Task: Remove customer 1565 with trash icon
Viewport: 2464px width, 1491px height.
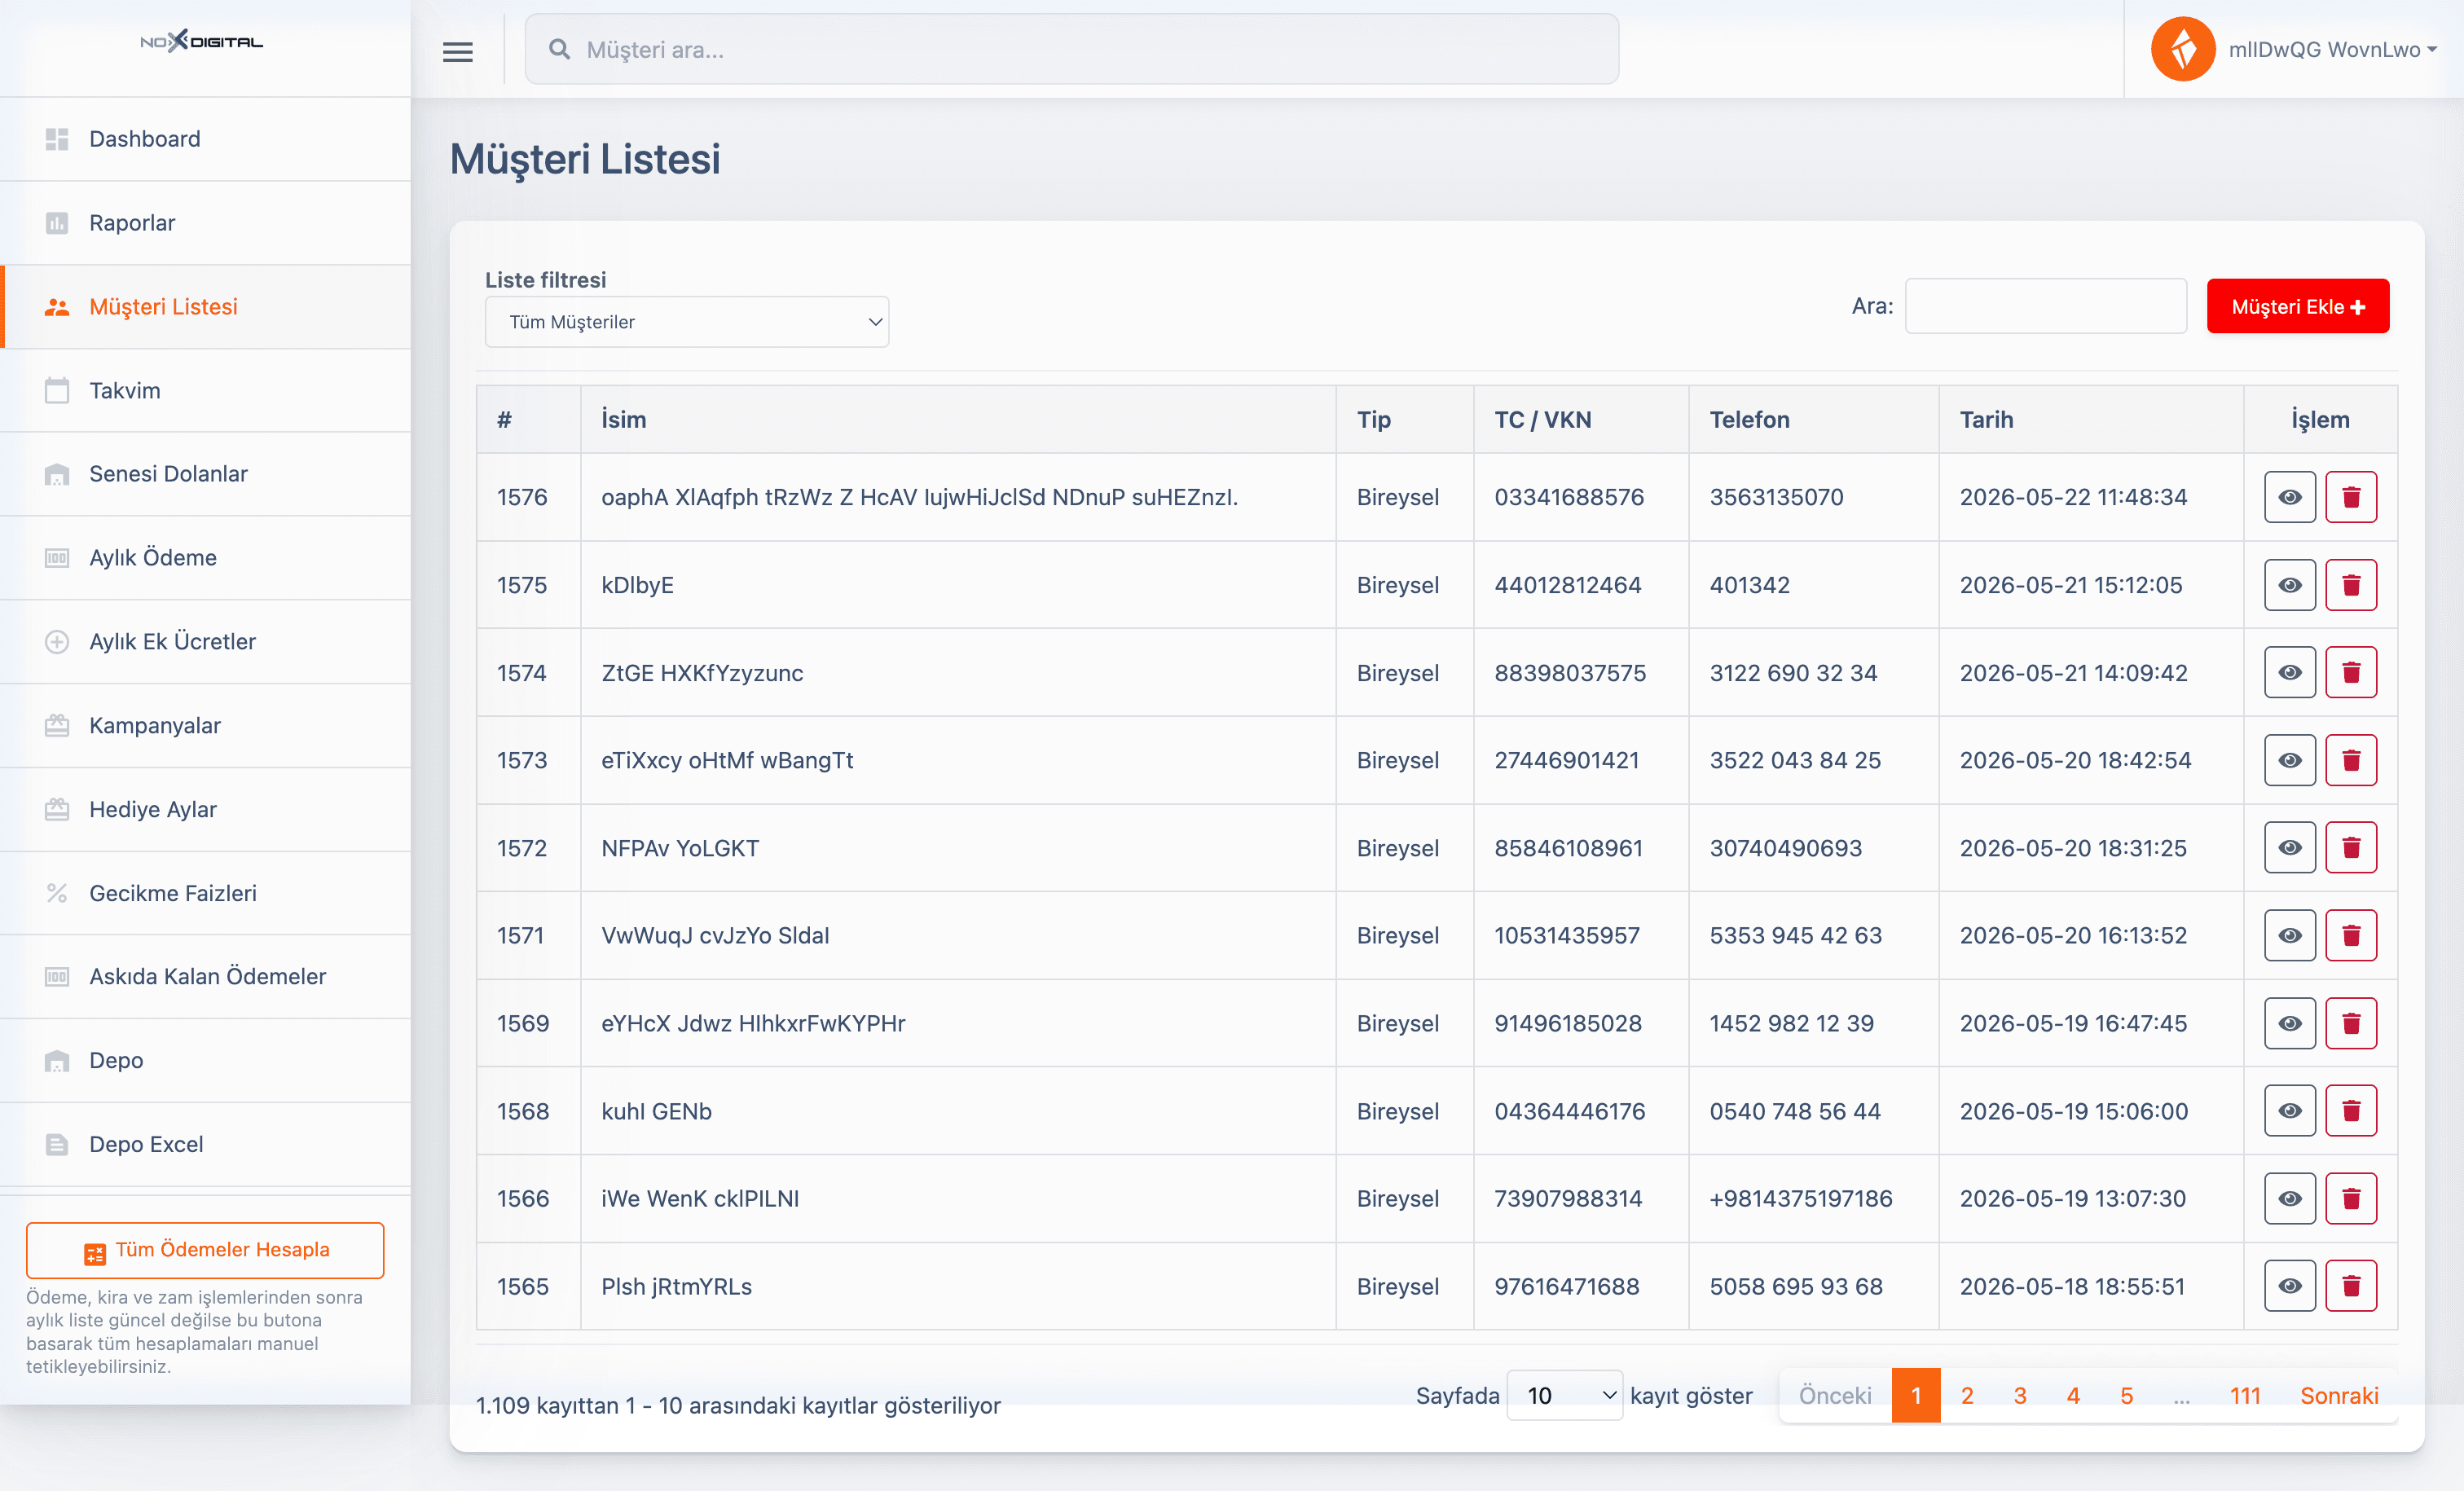Action: tap(2351, 1286)
